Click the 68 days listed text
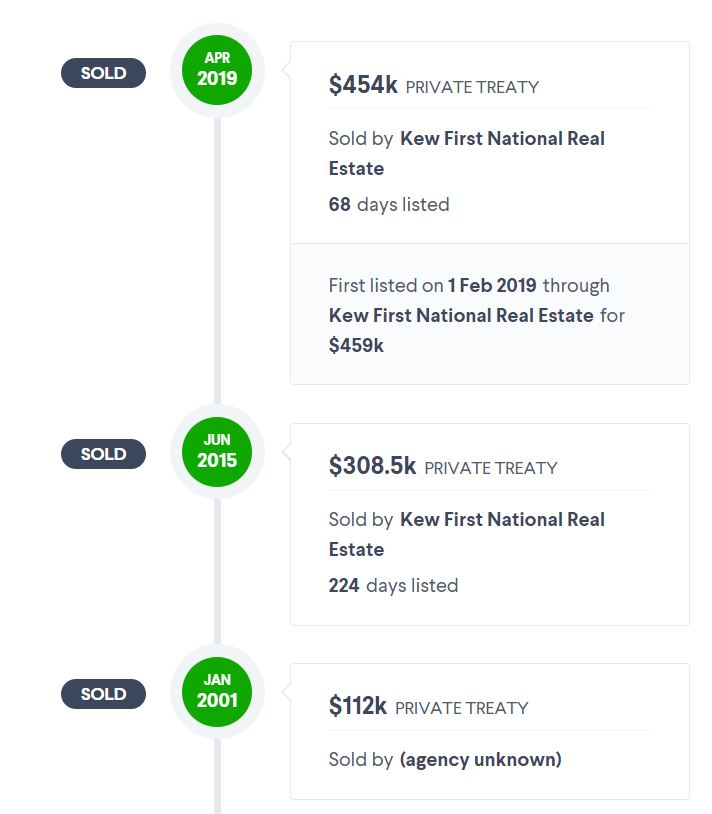This screenshot has width=712, height=814. pyautogui.click(x=389, y=205)
